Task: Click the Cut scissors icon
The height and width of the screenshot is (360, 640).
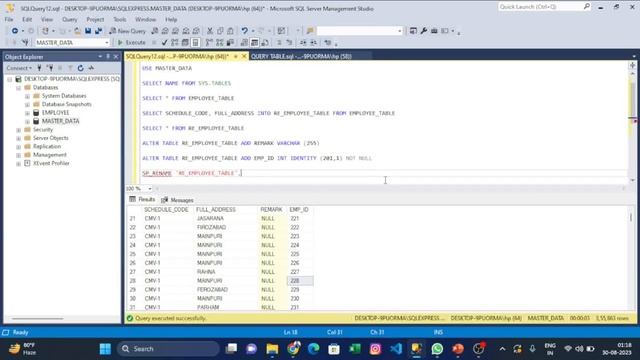Action: pos(210,31)
